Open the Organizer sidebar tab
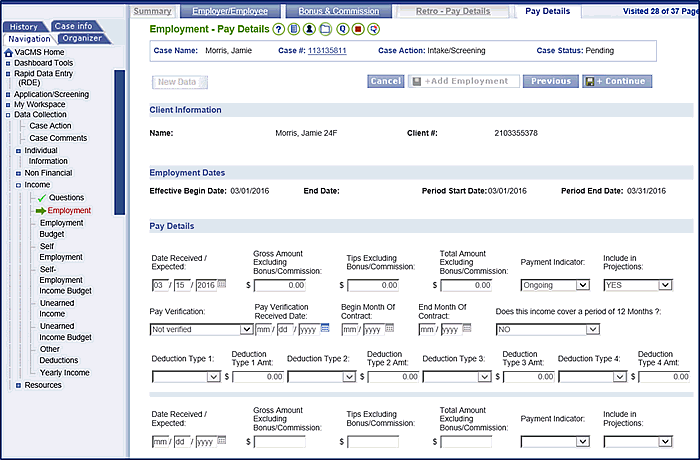 (x=83, y=38)
